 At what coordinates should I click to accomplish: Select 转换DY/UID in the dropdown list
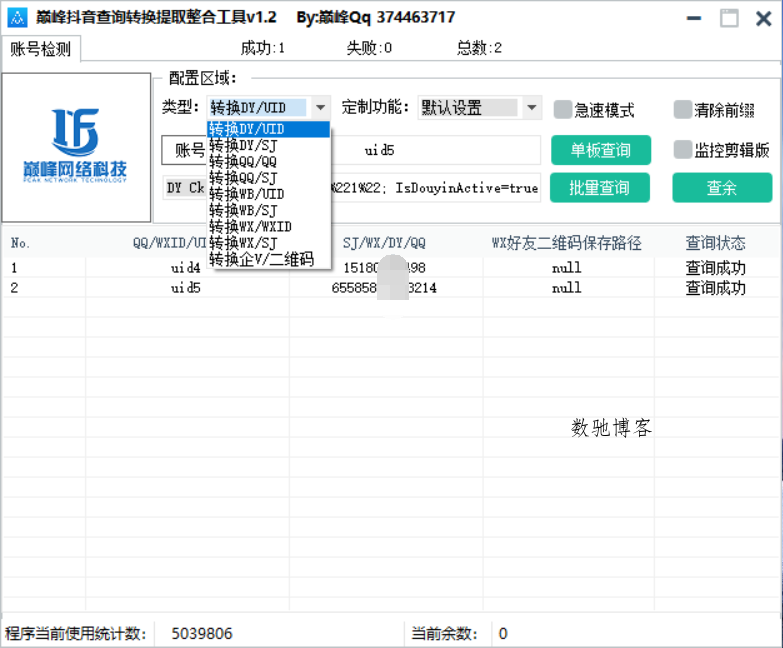click(269, 129)
